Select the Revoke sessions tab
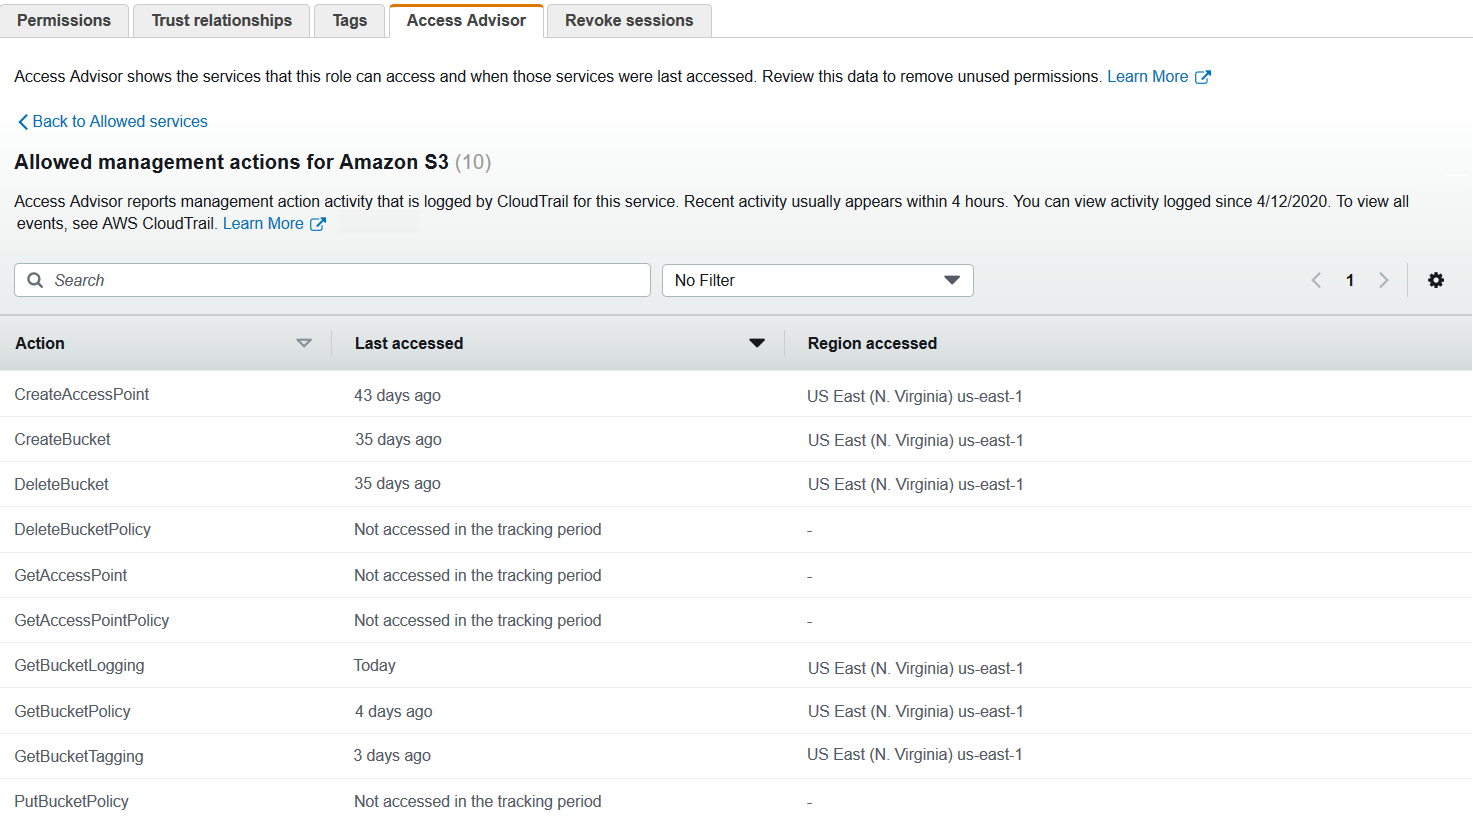1473x825 pixels. 628,19
